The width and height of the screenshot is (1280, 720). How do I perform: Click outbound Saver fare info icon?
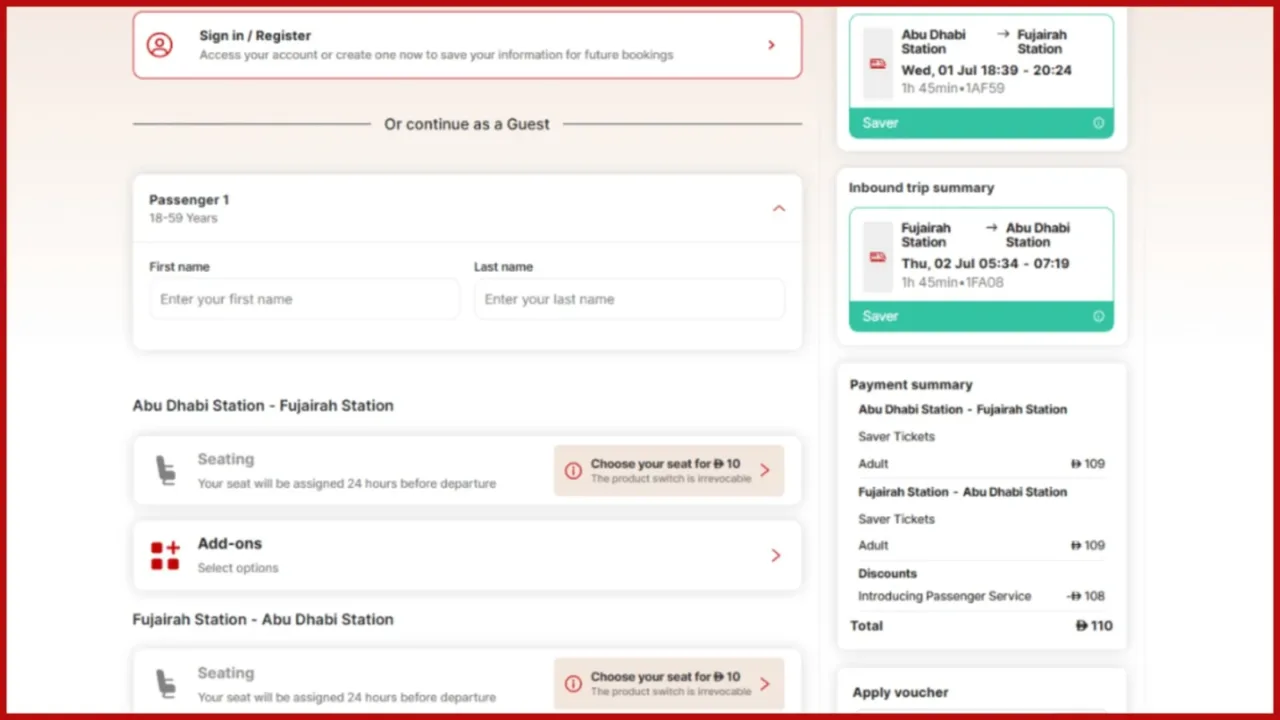pos(1098,123)
